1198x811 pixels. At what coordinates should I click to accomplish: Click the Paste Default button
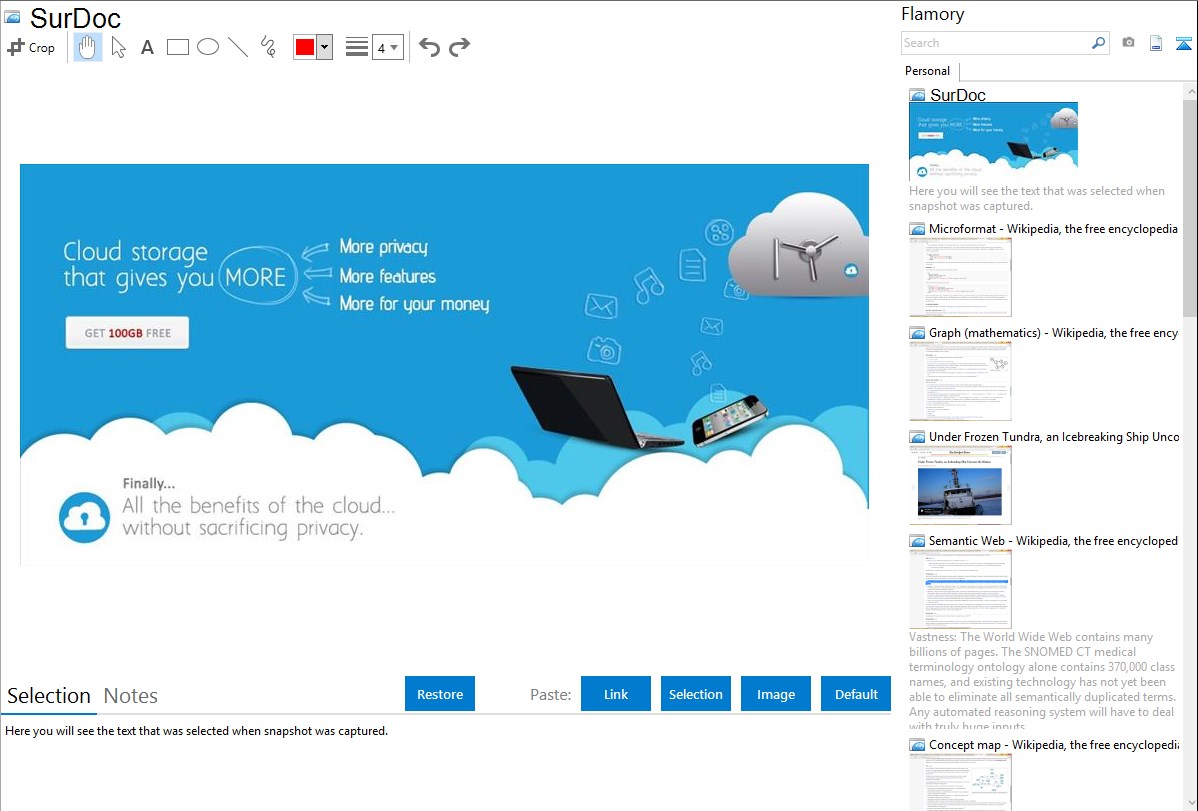click(856, 694)
